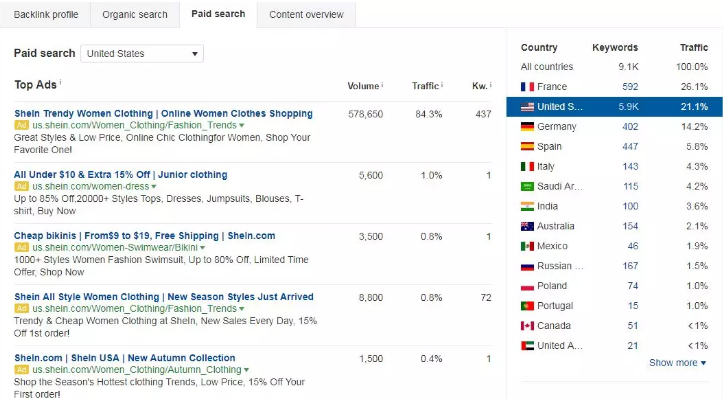Click India keywords count 100
This screenshot has height=409, width=723.
click(x=630, y=206)
